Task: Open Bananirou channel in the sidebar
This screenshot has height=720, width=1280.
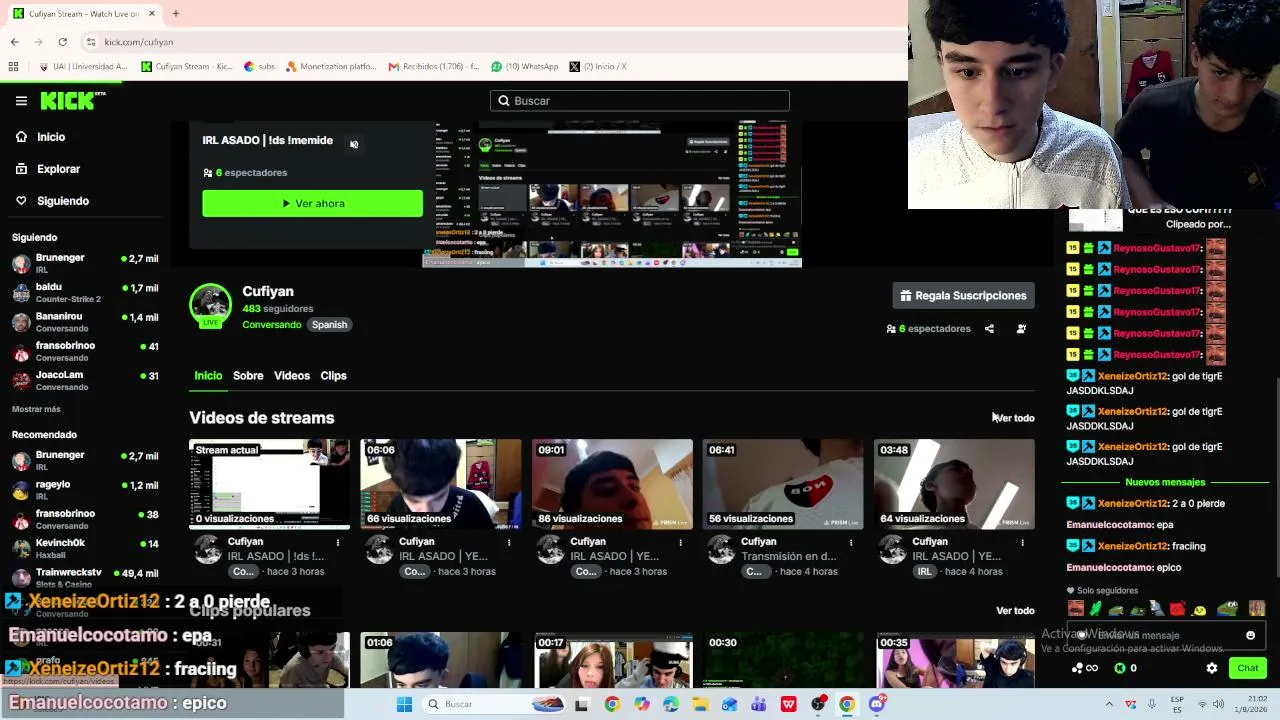Action: (85, 321)
